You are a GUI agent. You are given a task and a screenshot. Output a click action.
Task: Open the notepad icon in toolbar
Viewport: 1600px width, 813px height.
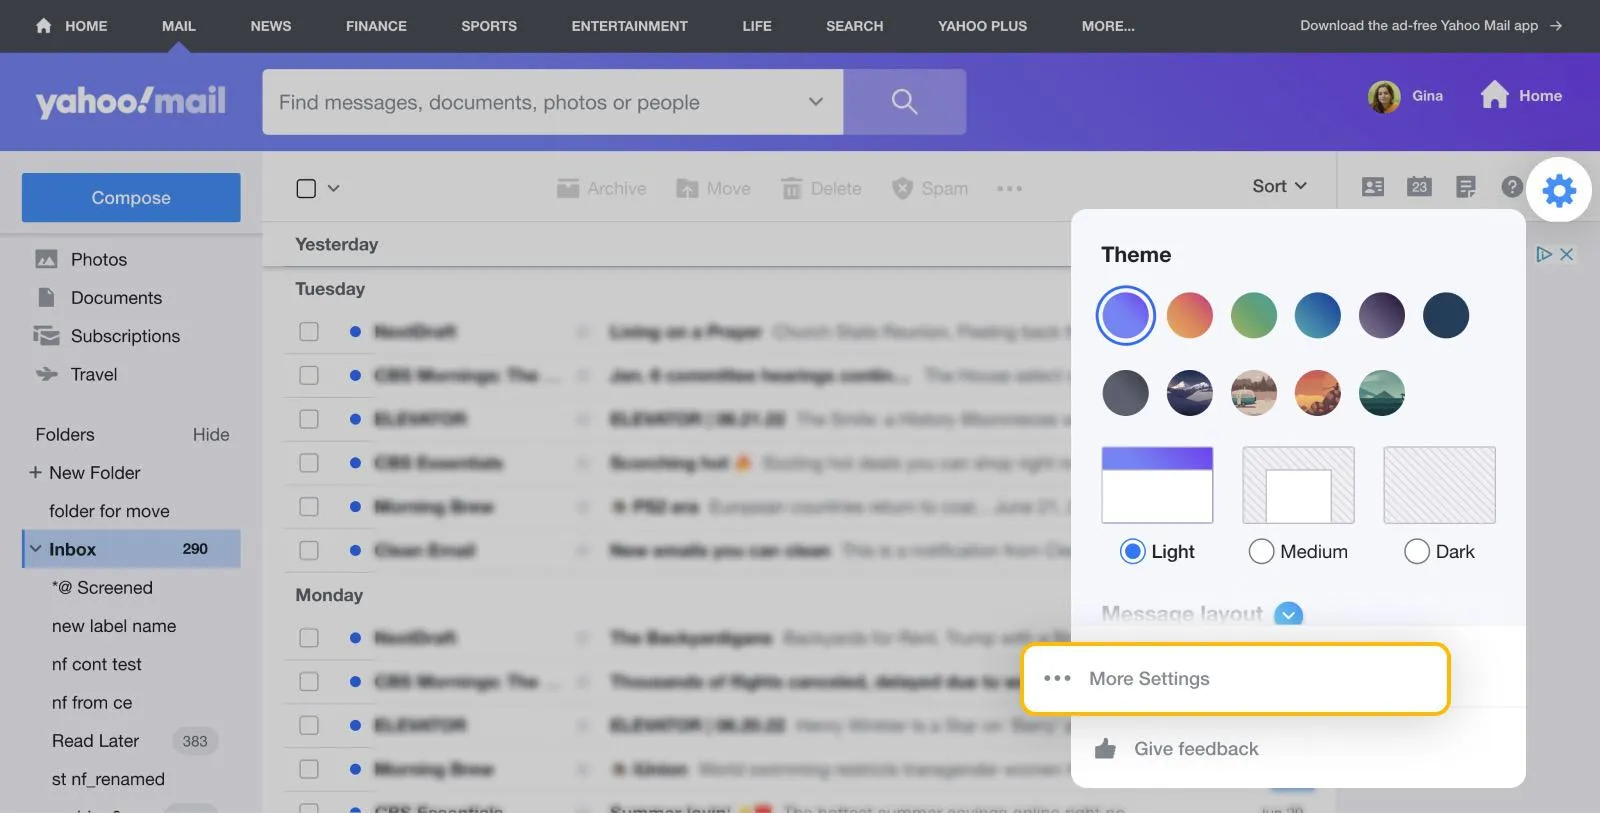(1466, 187)
